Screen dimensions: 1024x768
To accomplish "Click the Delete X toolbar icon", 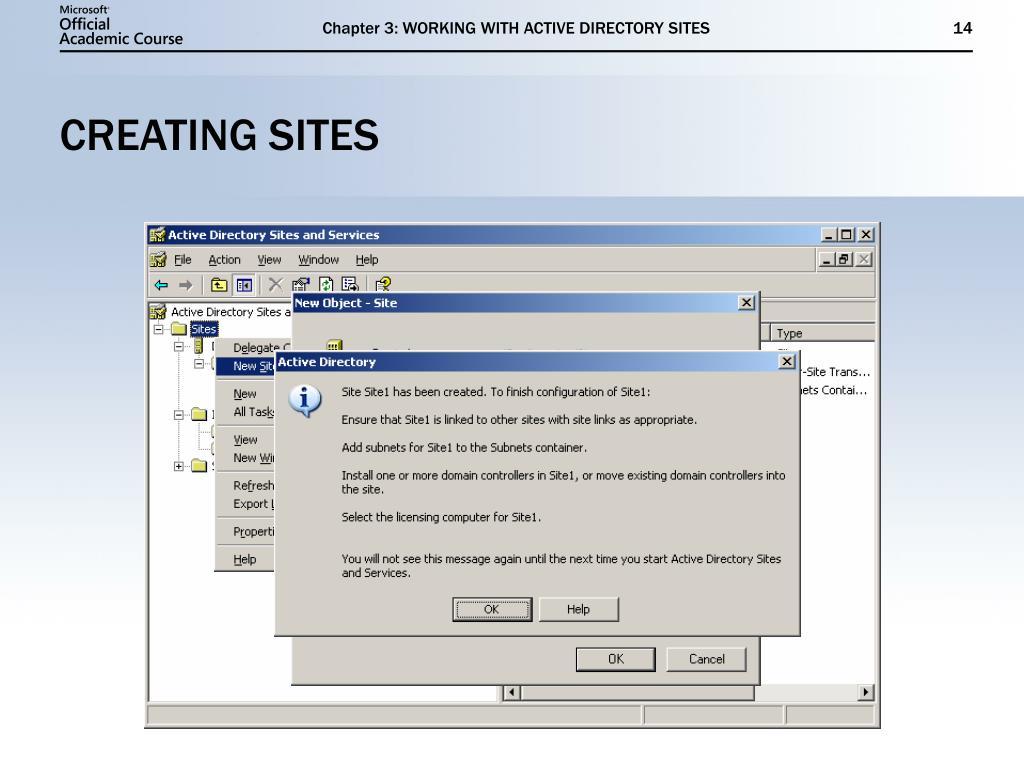I will [276, 285].
